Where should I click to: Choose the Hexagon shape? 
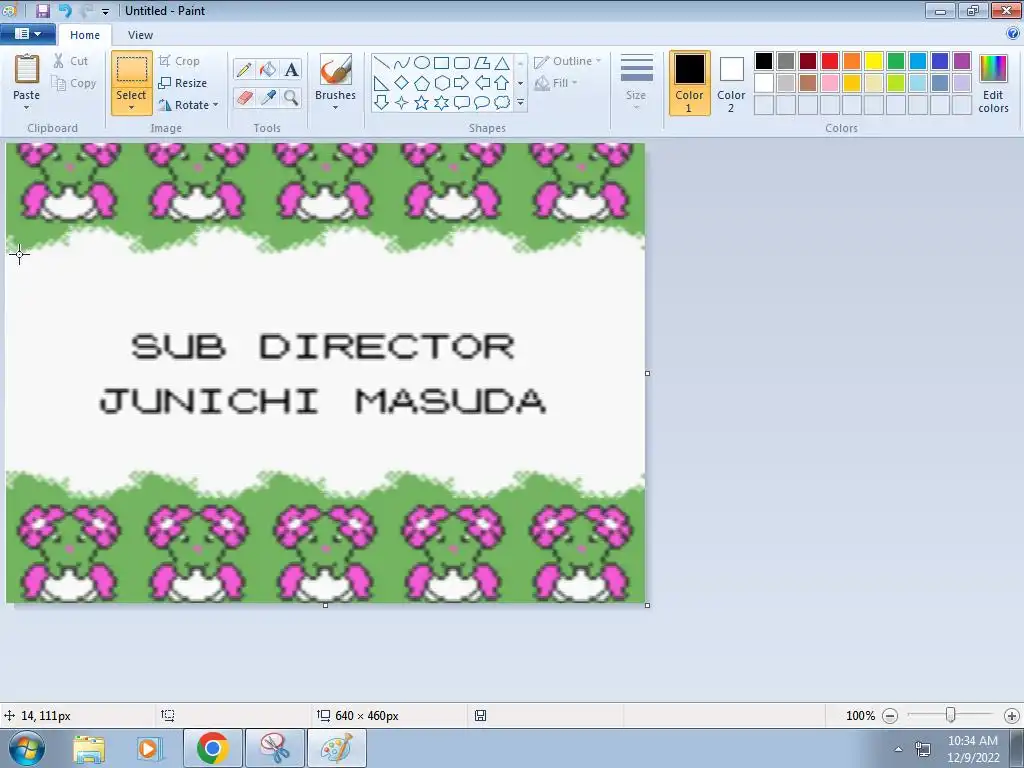[x=441, y=83]
